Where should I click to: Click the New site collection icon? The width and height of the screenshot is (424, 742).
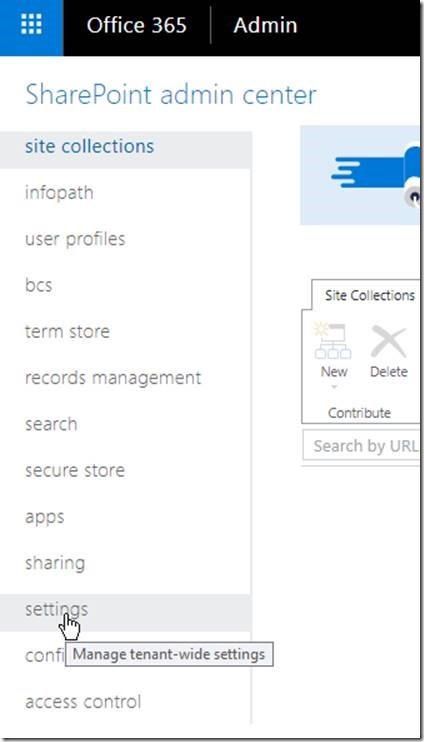[x=333, y=341]
